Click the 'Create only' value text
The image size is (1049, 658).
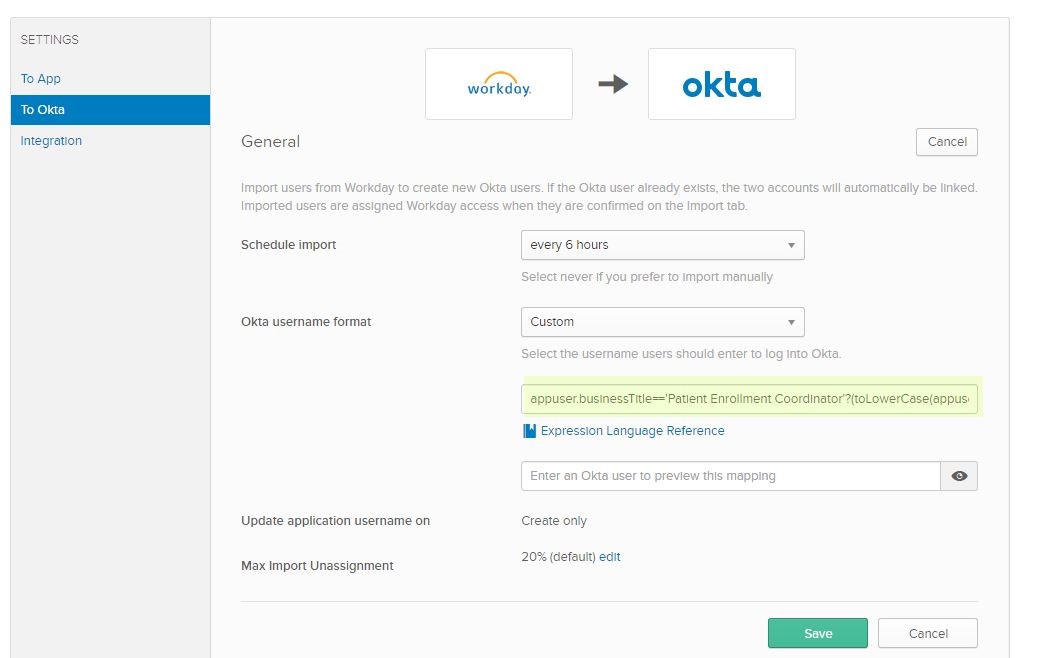554,521
